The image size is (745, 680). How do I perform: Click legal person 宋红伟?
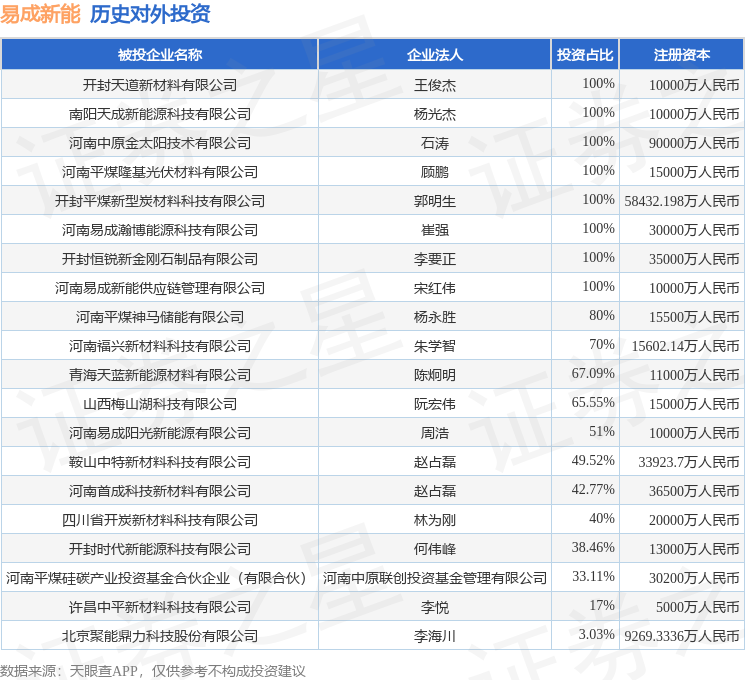[435, 288]
